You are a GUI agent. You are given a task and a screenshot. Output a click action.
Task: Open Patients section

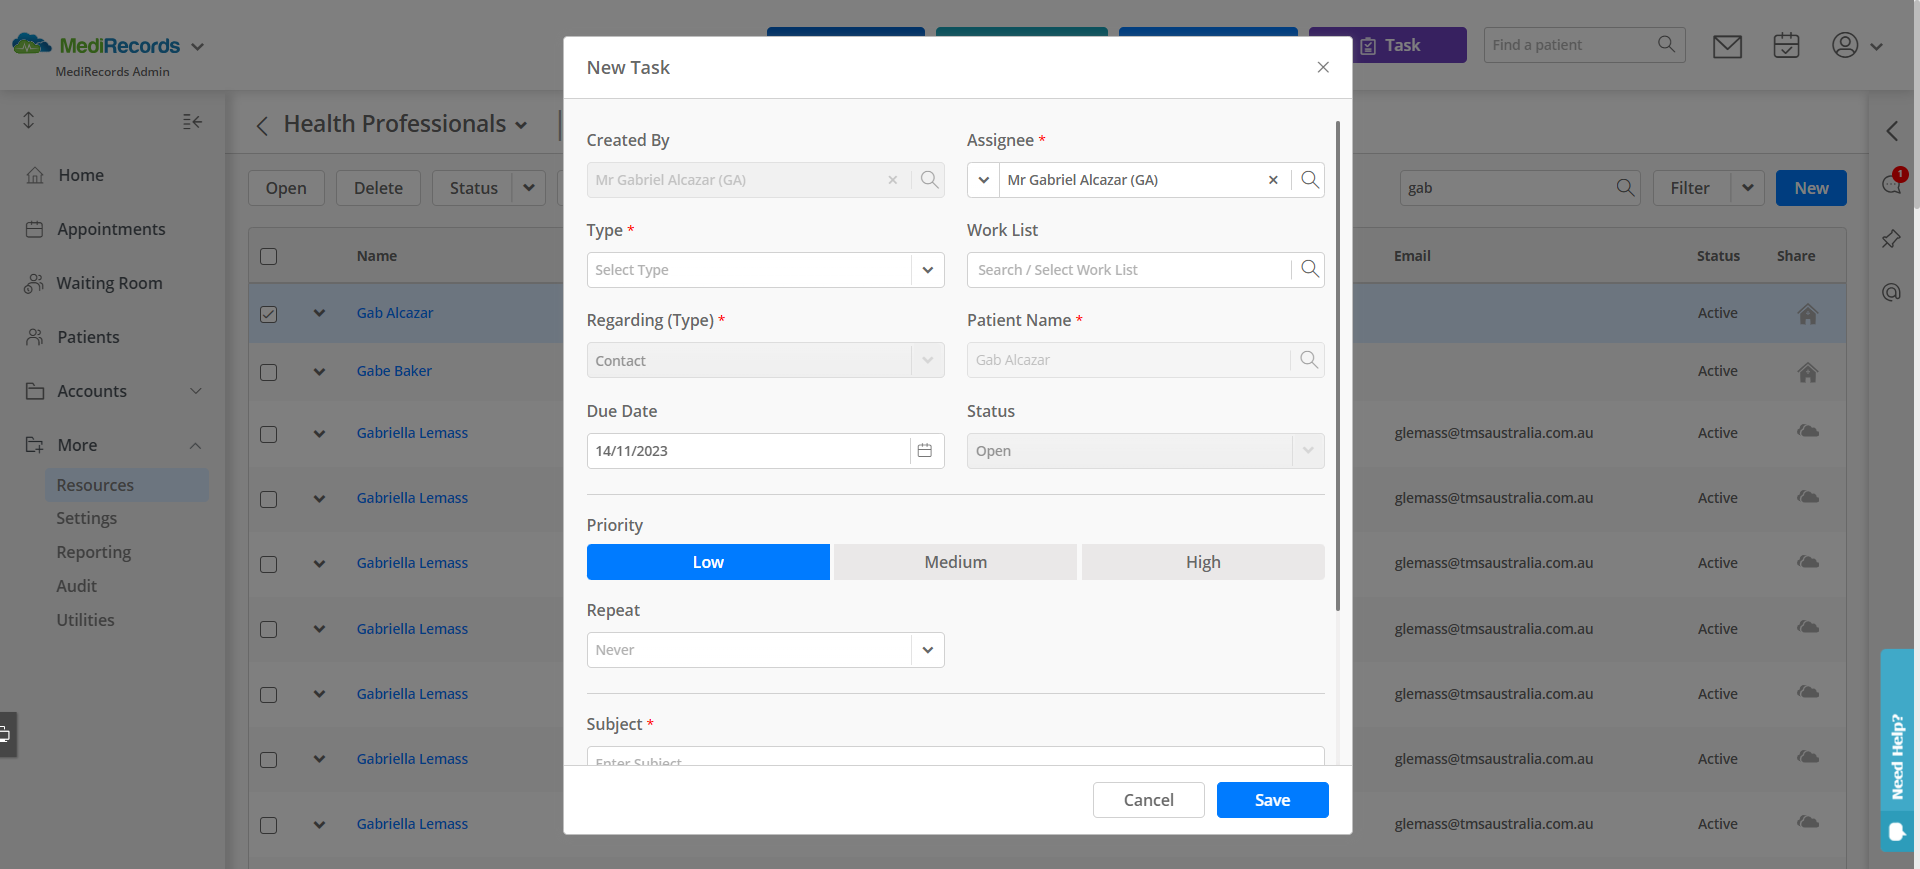(x=88, y=337)
